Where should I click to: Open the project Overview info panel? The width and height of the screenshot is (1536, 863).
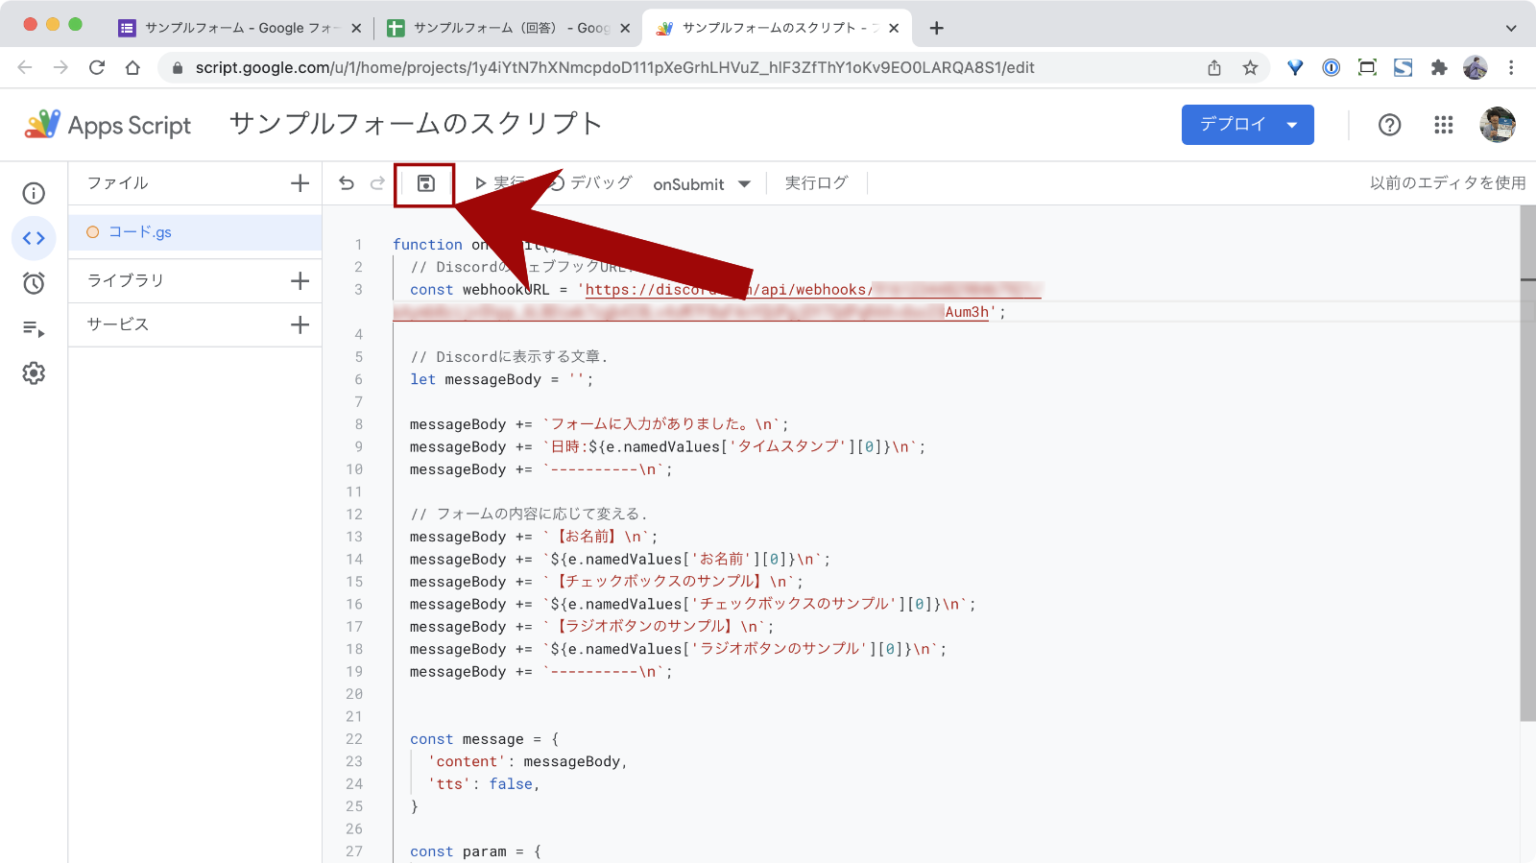click(x=34, y=193)
